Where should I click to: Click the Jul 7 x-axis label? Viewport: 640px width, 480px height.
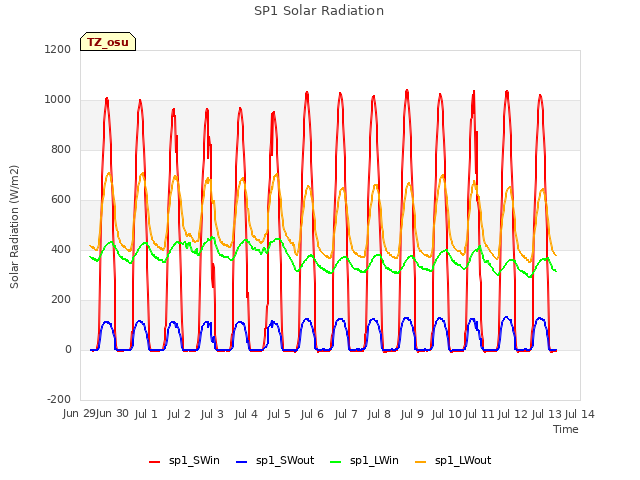346,414
